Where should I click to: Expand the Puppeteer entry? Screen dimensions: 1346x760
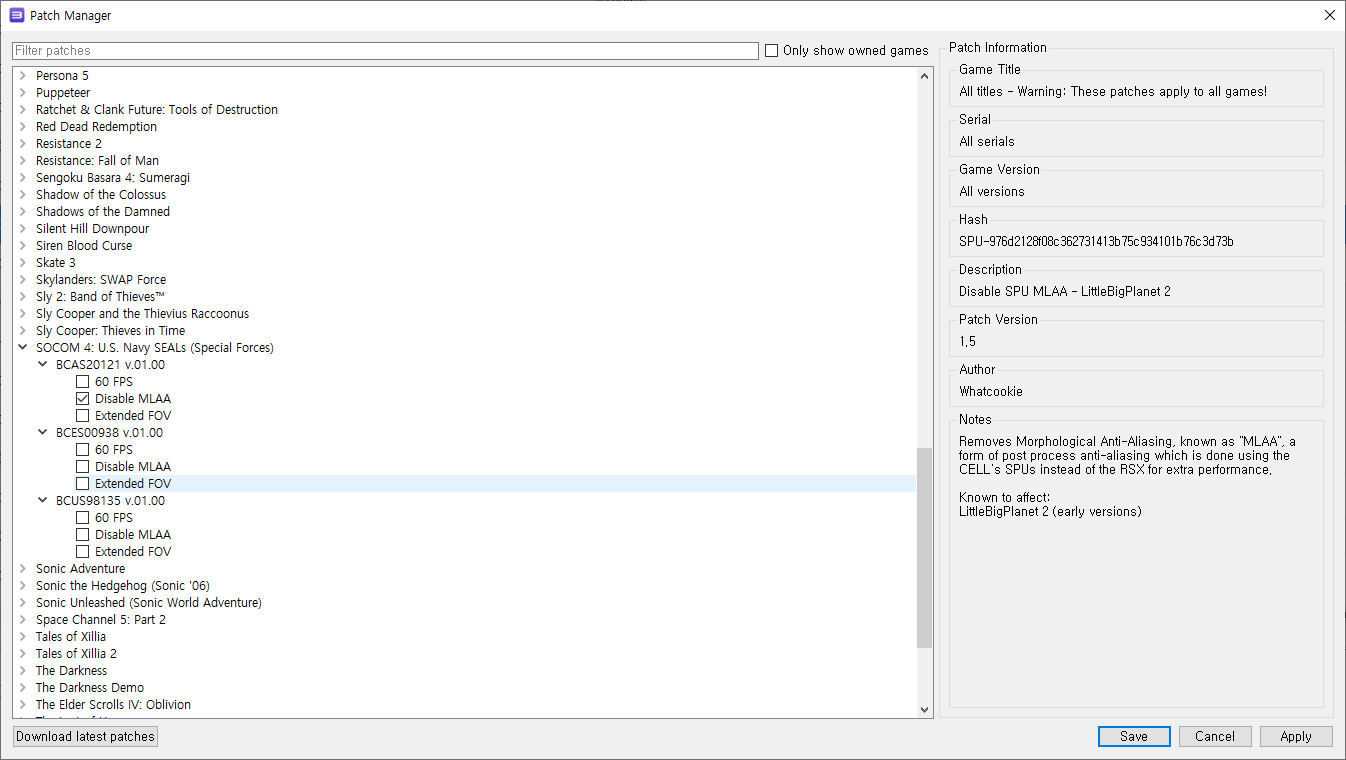pos(23,93)
